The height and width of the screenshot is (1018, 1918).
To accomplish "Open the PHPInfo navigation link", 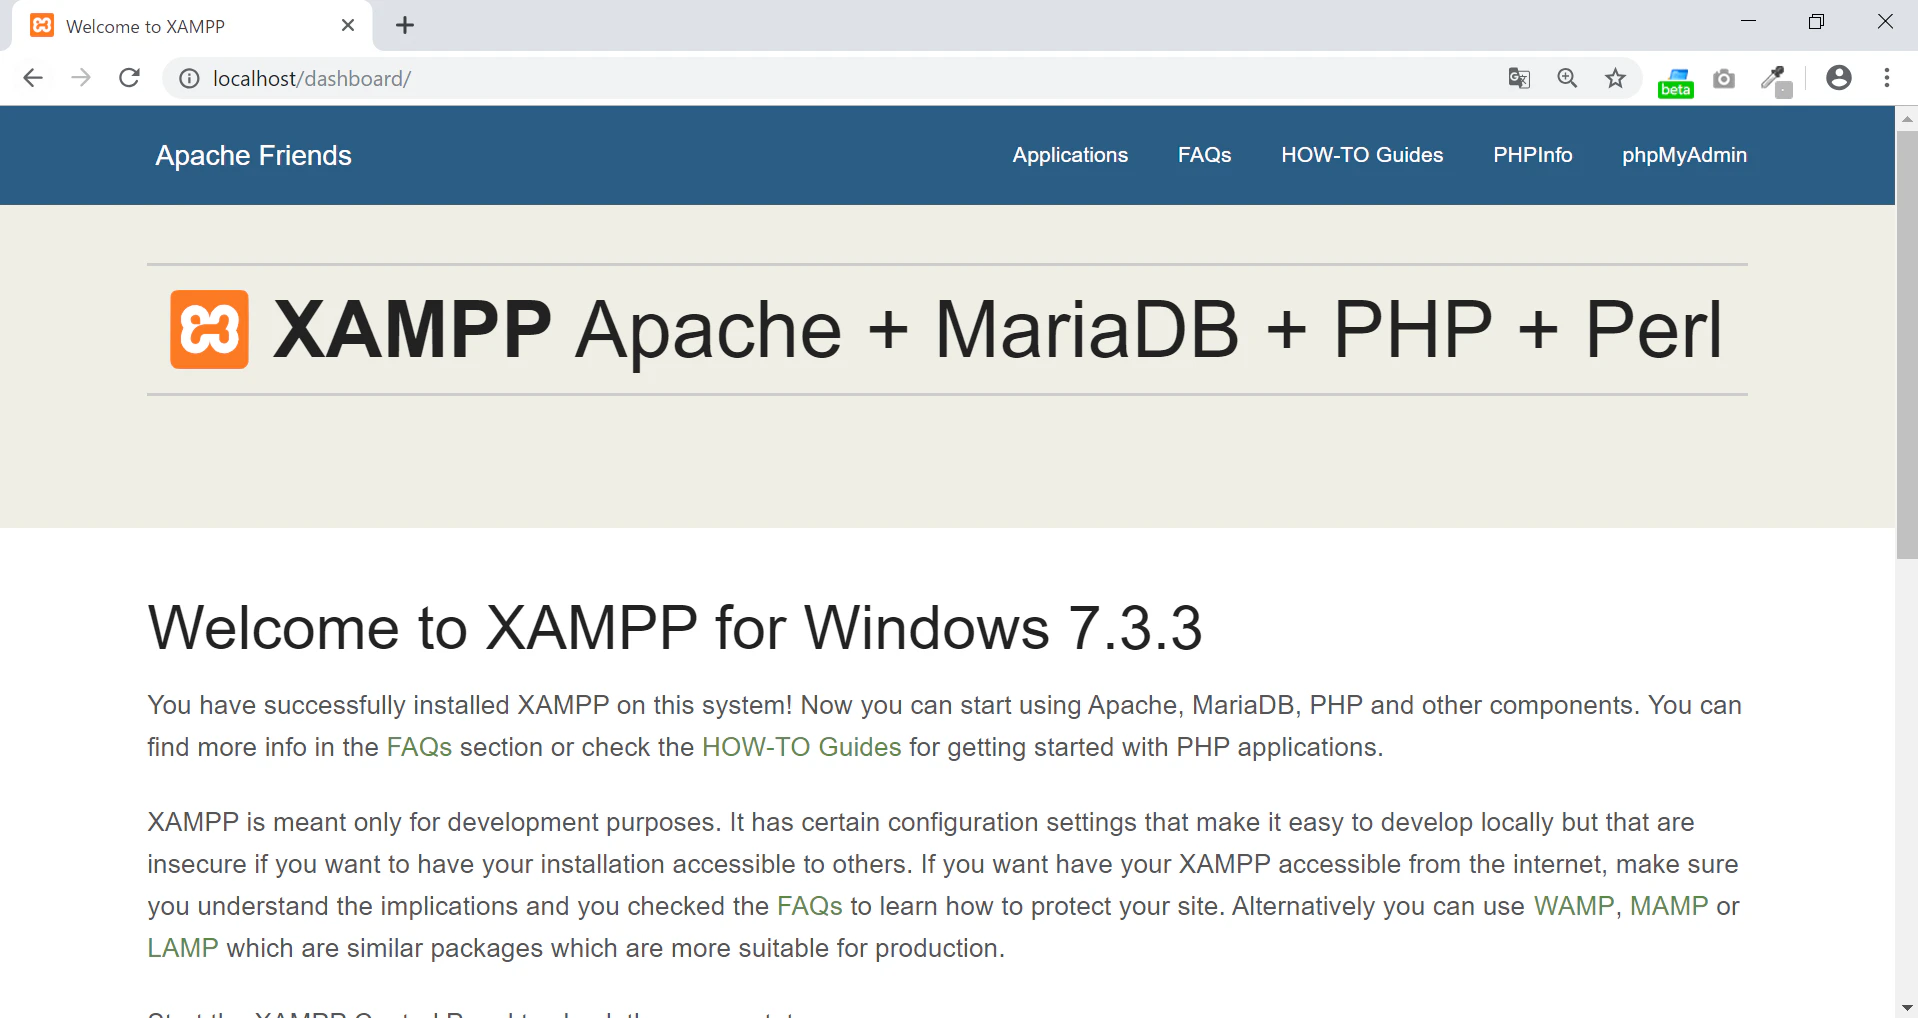I will pyautogui.click(x=1532, y=155).
